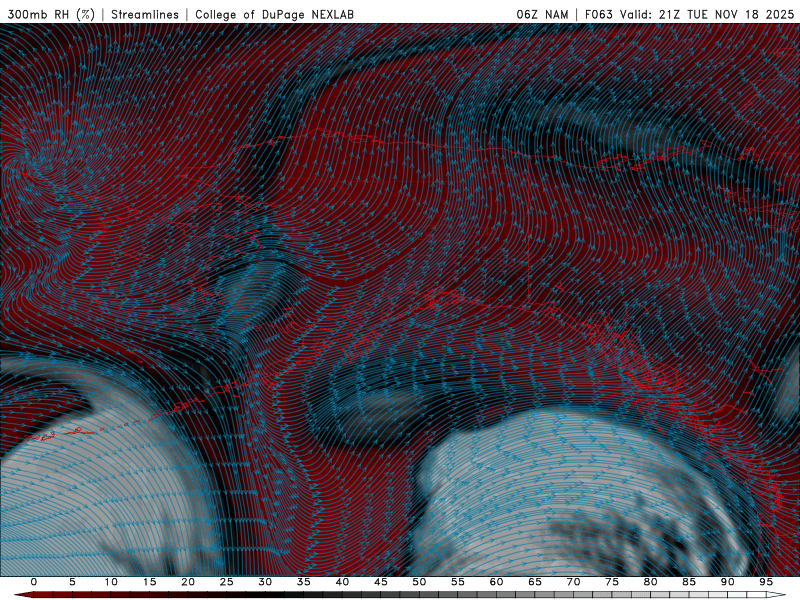Viewport: 800px width, 600px height.
Task: Click the "F063 Valid: 21Z TUE NOV 18 2025" text
Action: pyautogui.click(x=689, y=14)
